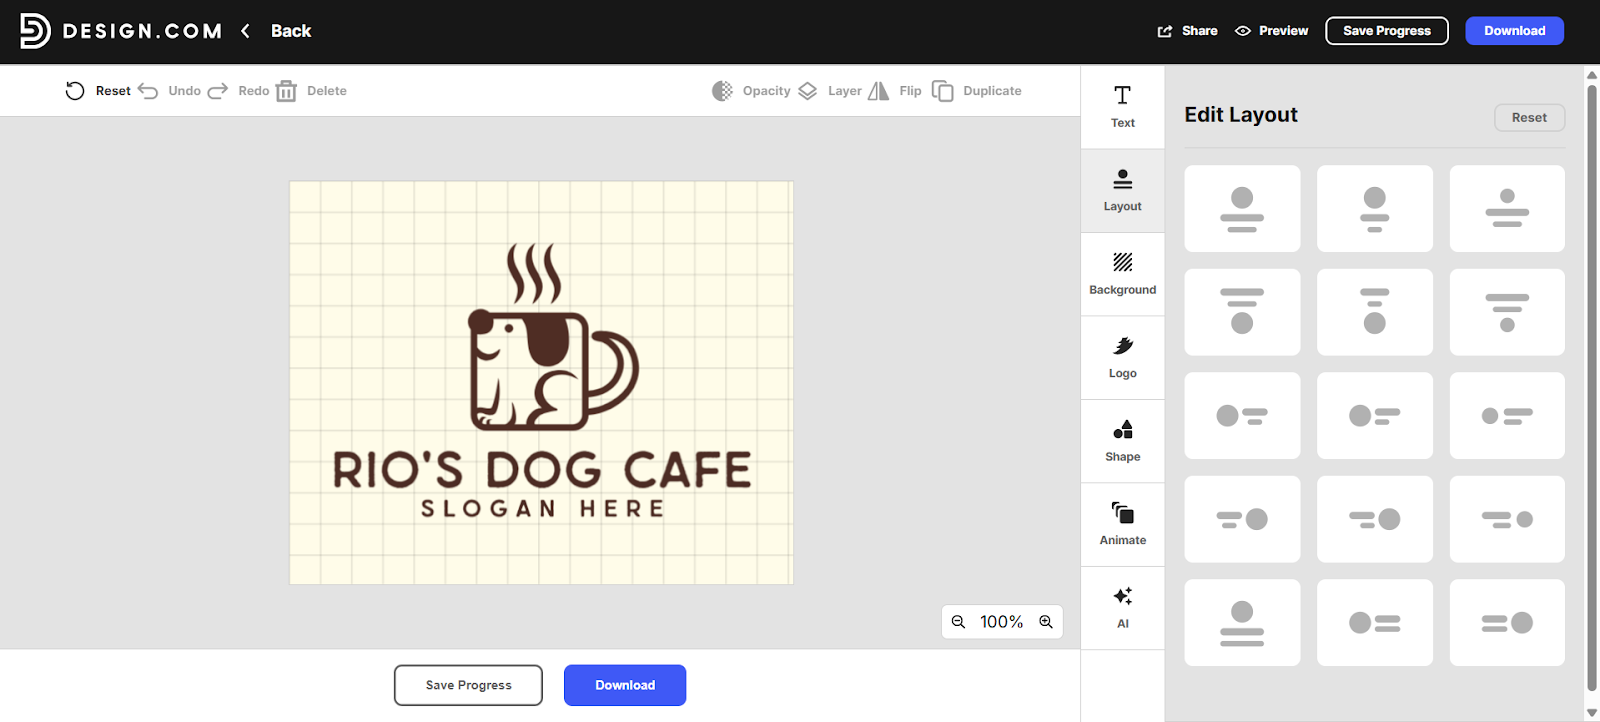Zoom out using the magnifier minus icon
The image size is (1600, 722).
[958, 622]
